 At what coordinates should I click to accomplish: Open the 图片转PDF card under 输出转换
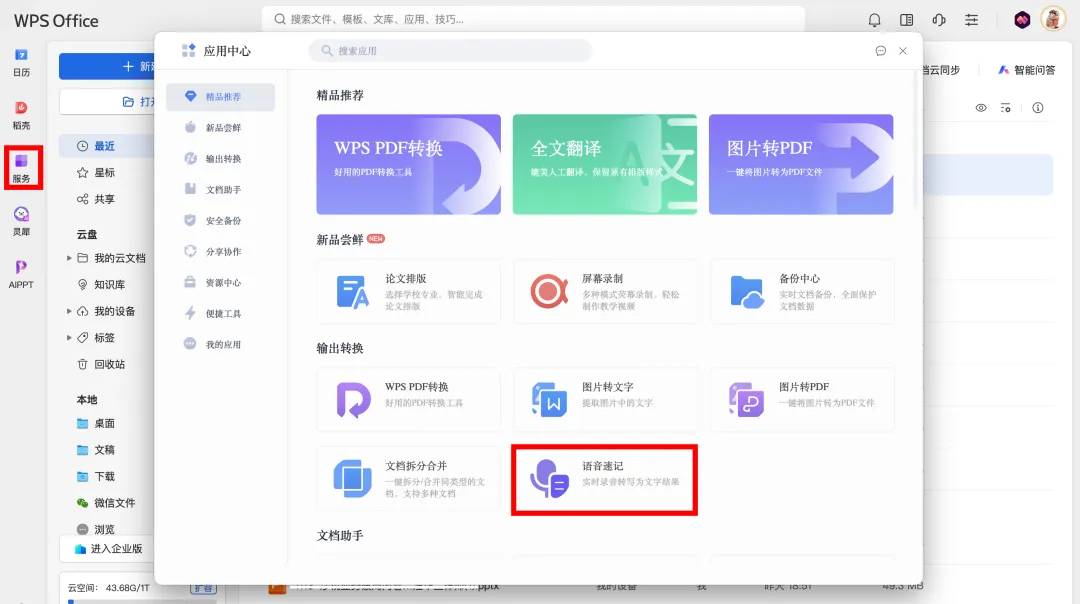(x=802, y=399)
